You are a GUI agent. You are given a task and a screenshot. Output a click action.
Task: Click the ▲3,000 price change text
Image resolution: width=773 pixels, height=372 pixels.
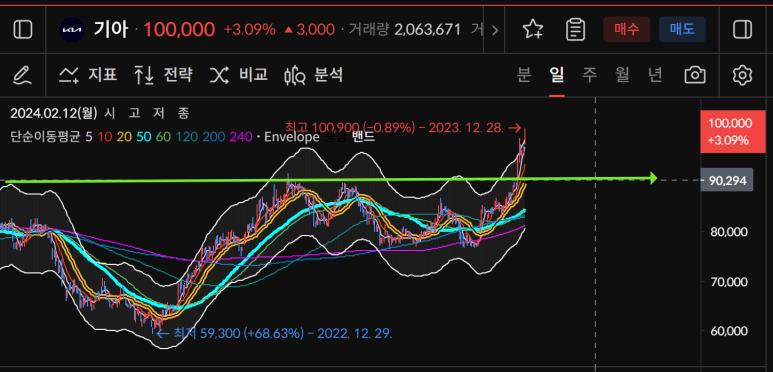point(309,30)
